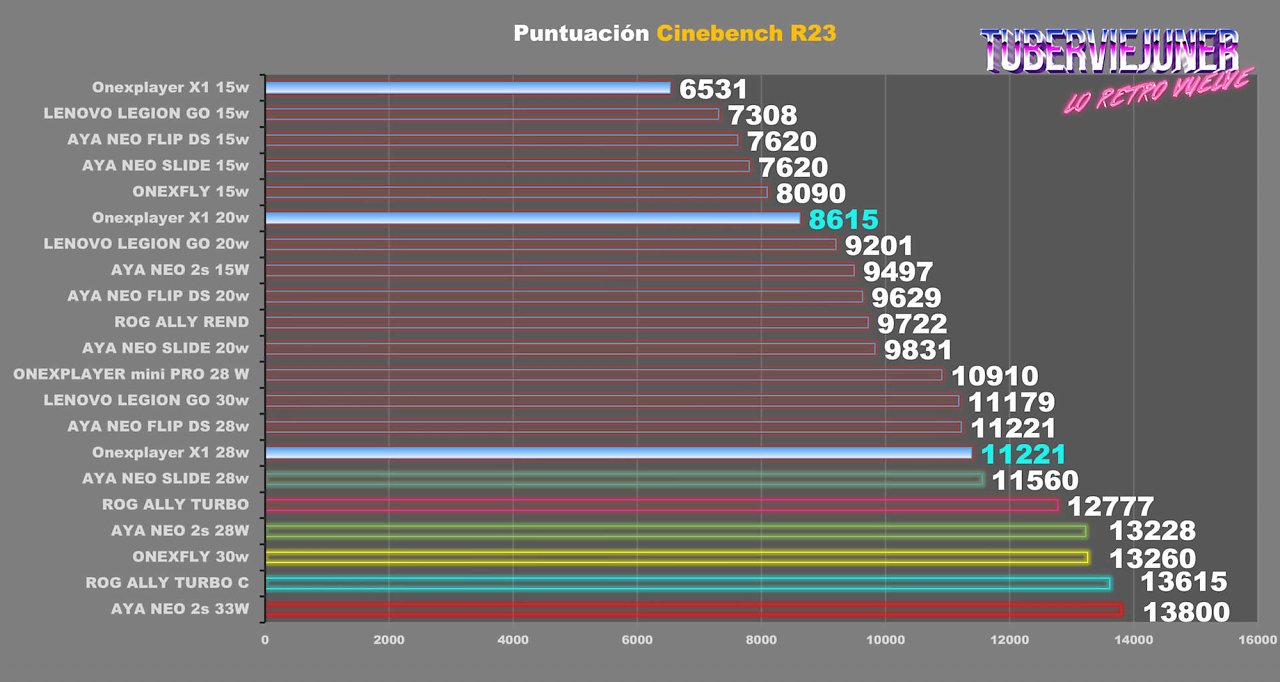Click the TUBERVIEJUNER logo
This screenshot has width=1280, height=682.
pos(1109,52)
